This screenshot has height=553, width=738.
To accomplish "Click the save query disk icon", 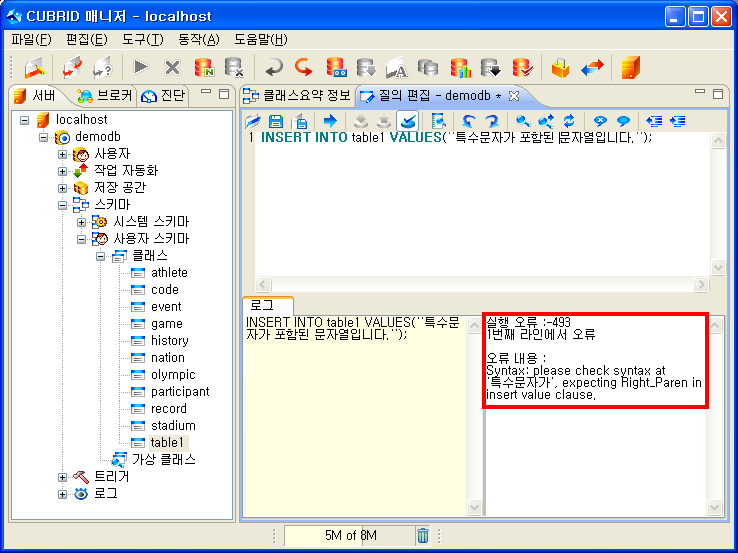I will 276,121.
